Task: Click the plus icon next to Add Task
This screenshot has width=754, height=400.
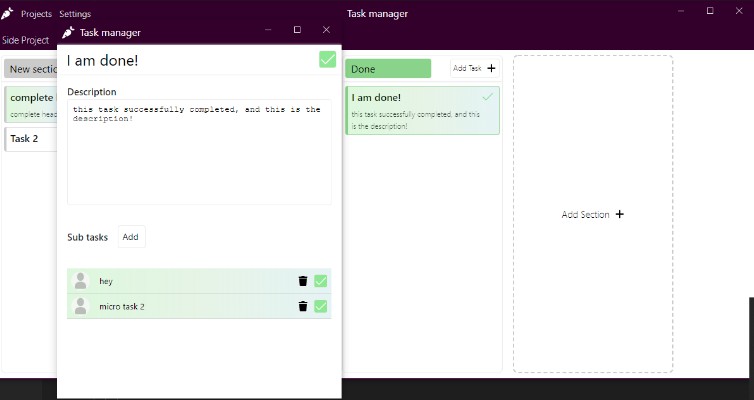Action: click(491, 68)
